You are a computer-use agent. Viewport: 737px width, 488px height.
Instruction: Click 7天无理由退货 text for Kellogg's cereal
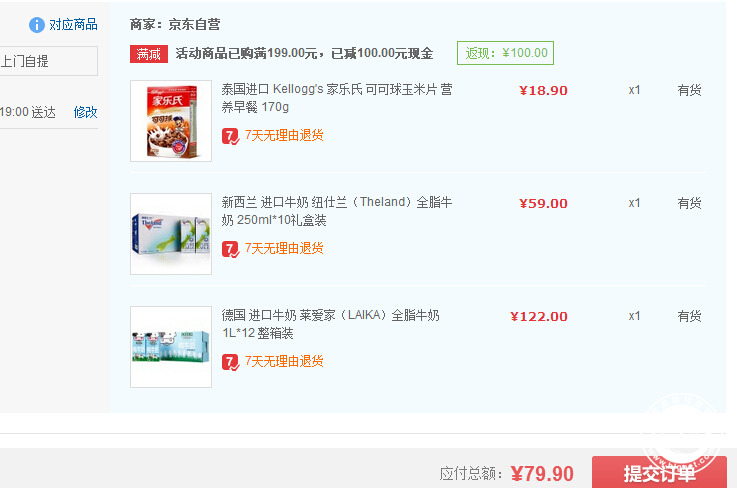(284, 136)
